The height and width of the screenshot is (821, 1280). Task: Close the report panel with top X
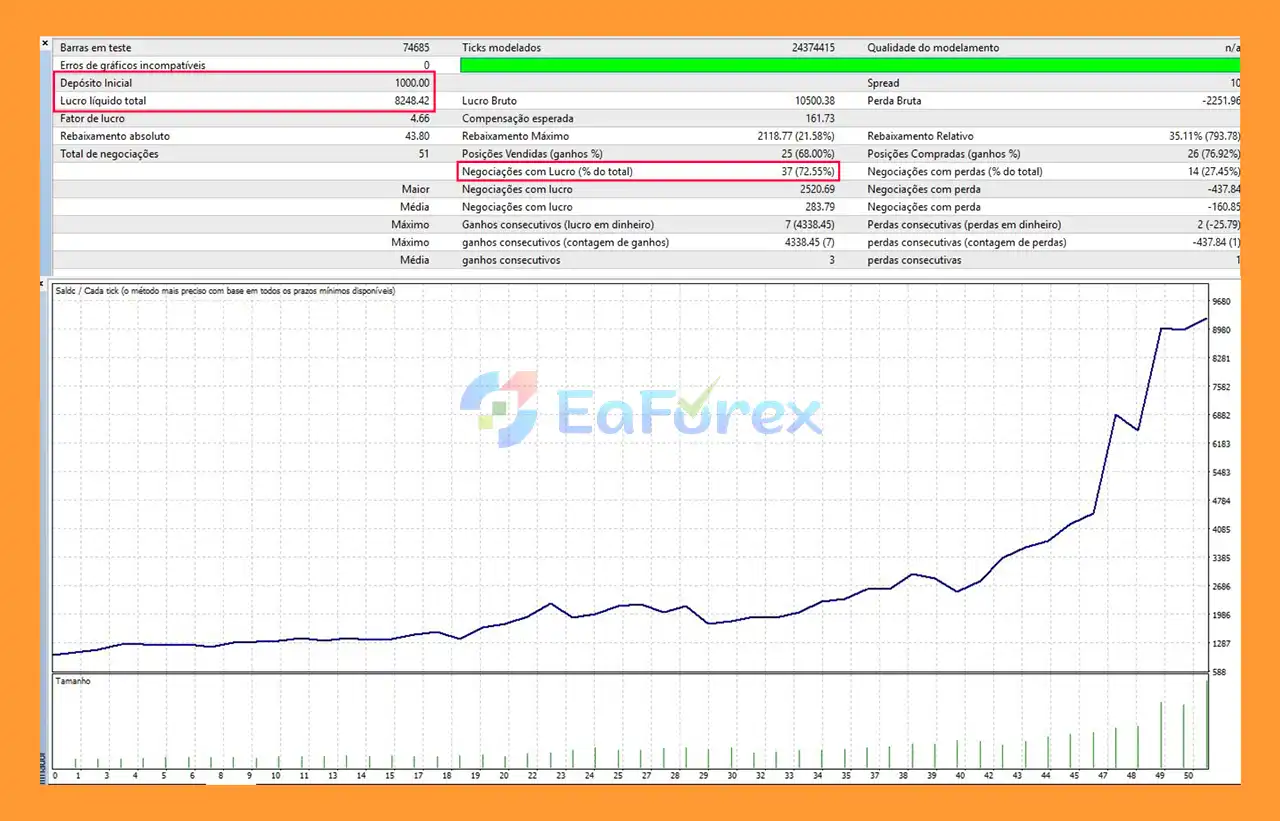coord(45,43)
